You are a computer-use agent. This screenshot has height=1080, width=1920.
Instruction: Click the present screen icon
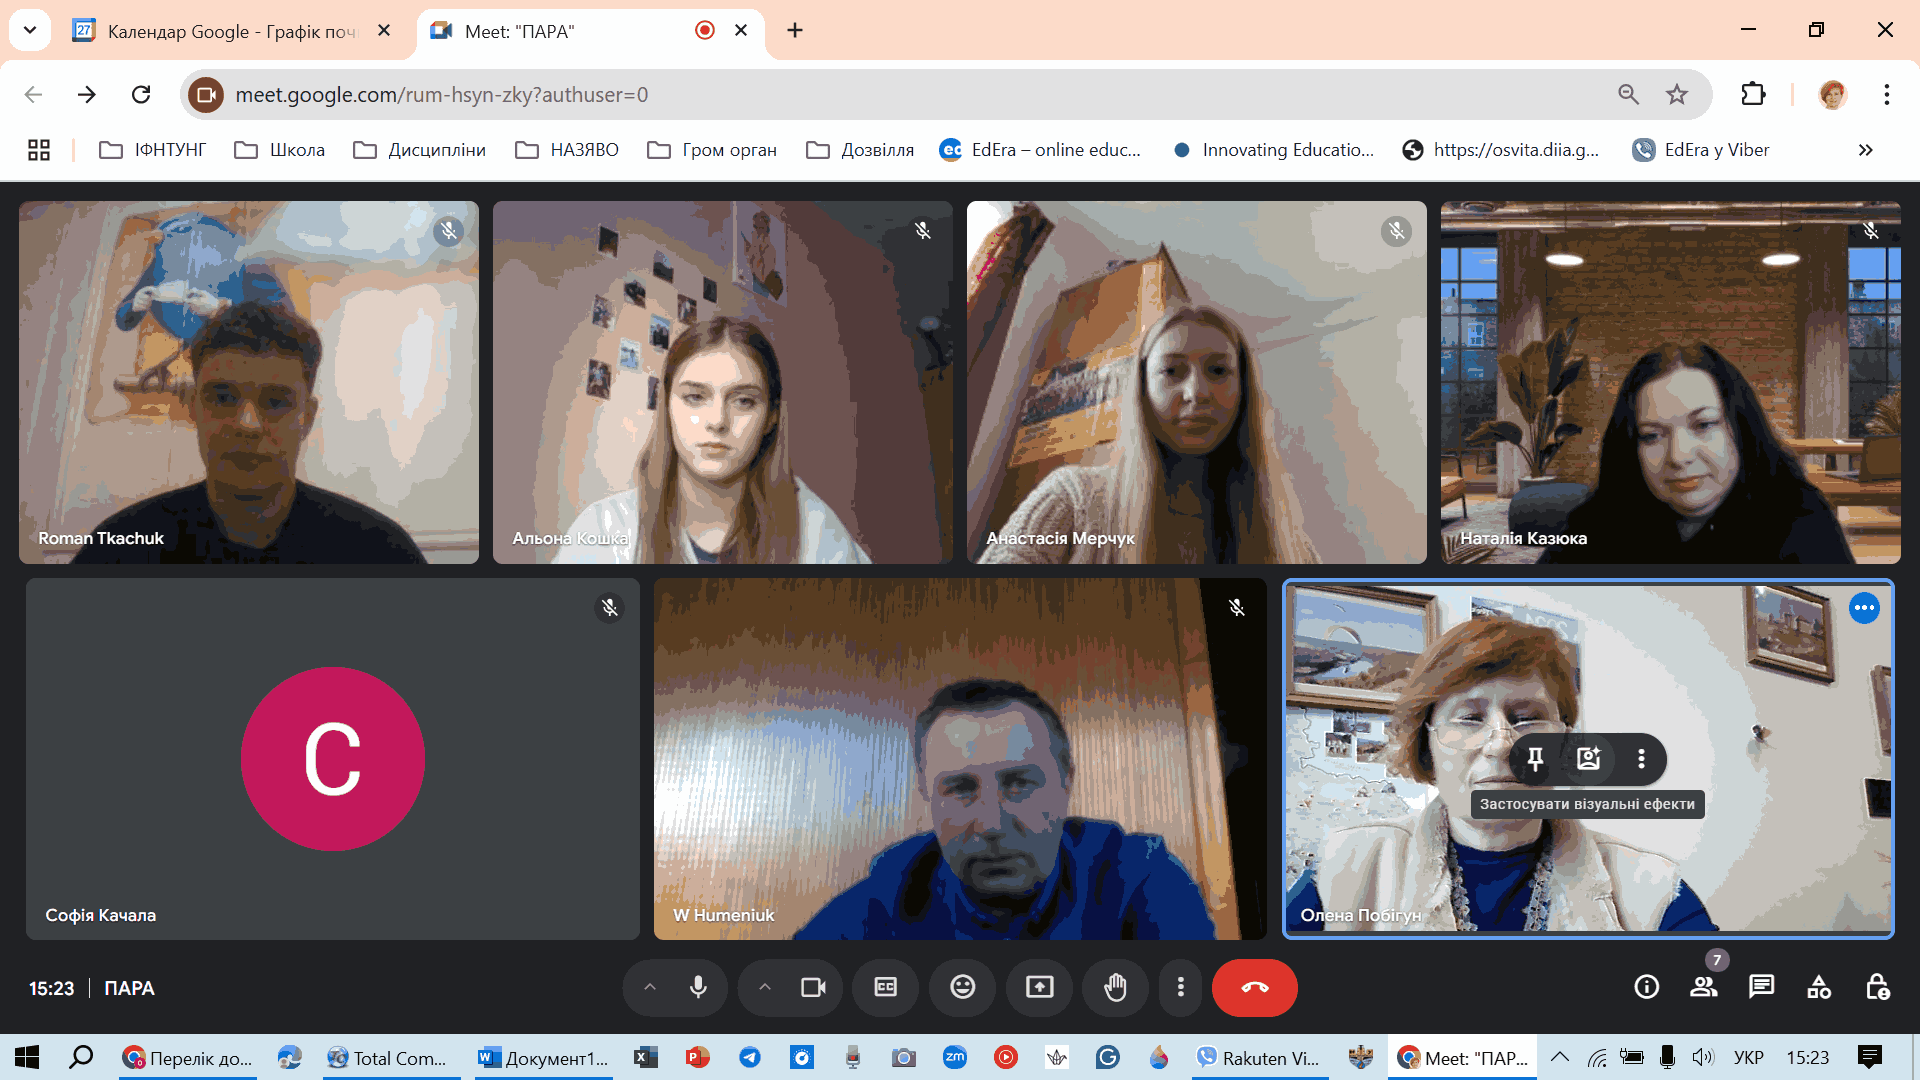click(x=1039, y=988)
